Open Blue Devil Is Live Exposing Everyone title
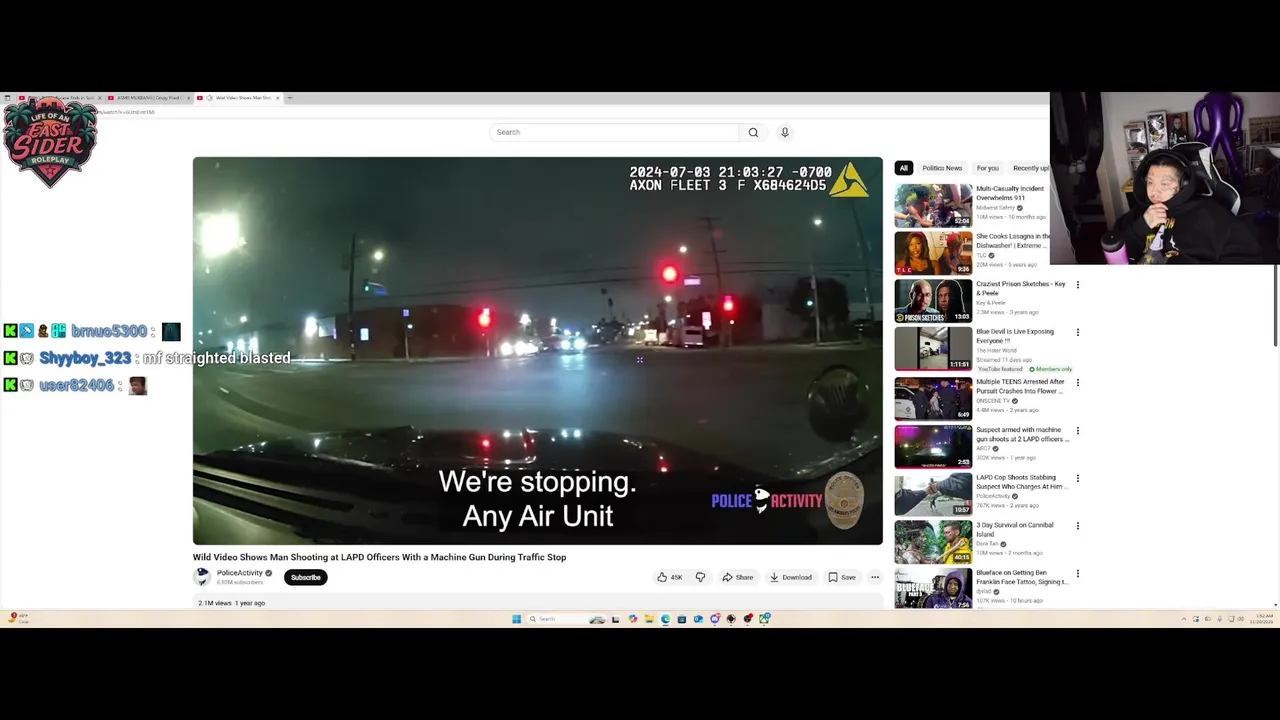Image resolution: width=1280 pixels, height=720 pixels. 1014,336
